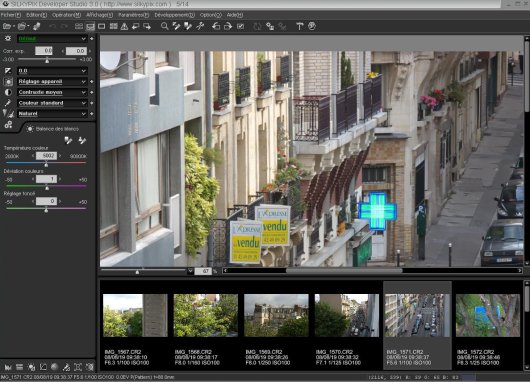Image resolution: width=530 pixels, height=382 pixels.
Task: Click the add button next to Réglage appareil
Action: coord(92,82)
